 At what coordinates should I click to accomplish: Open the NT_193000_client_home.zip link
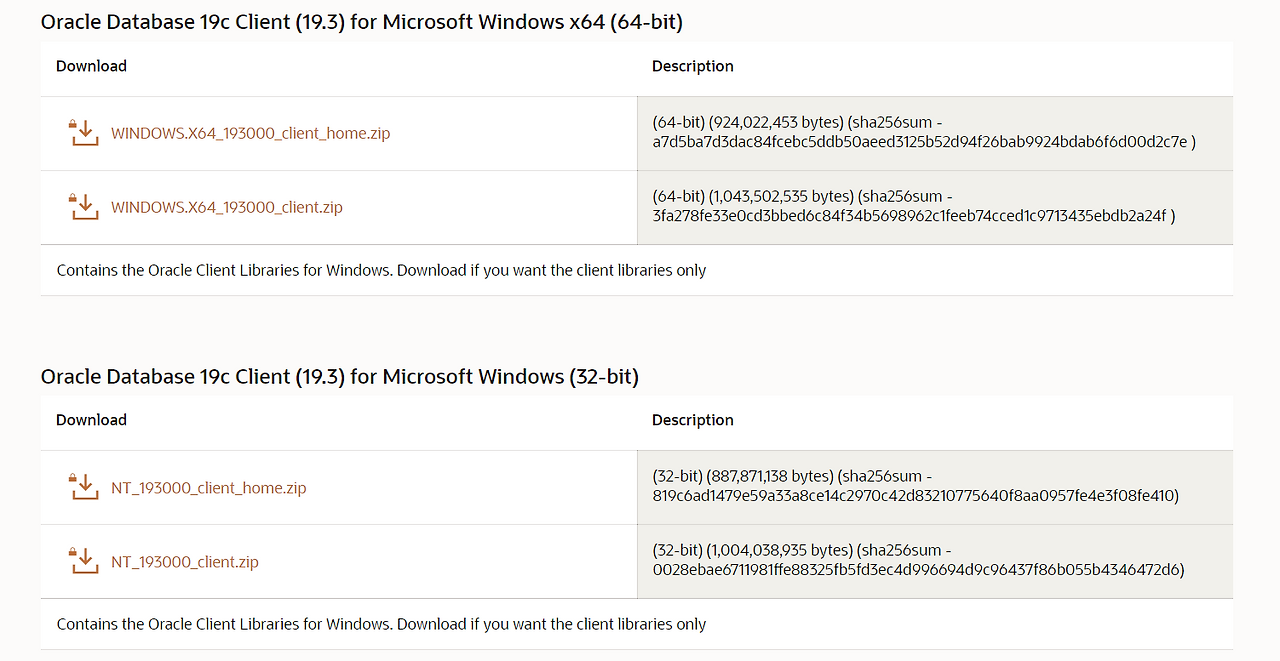coord(209,488)
